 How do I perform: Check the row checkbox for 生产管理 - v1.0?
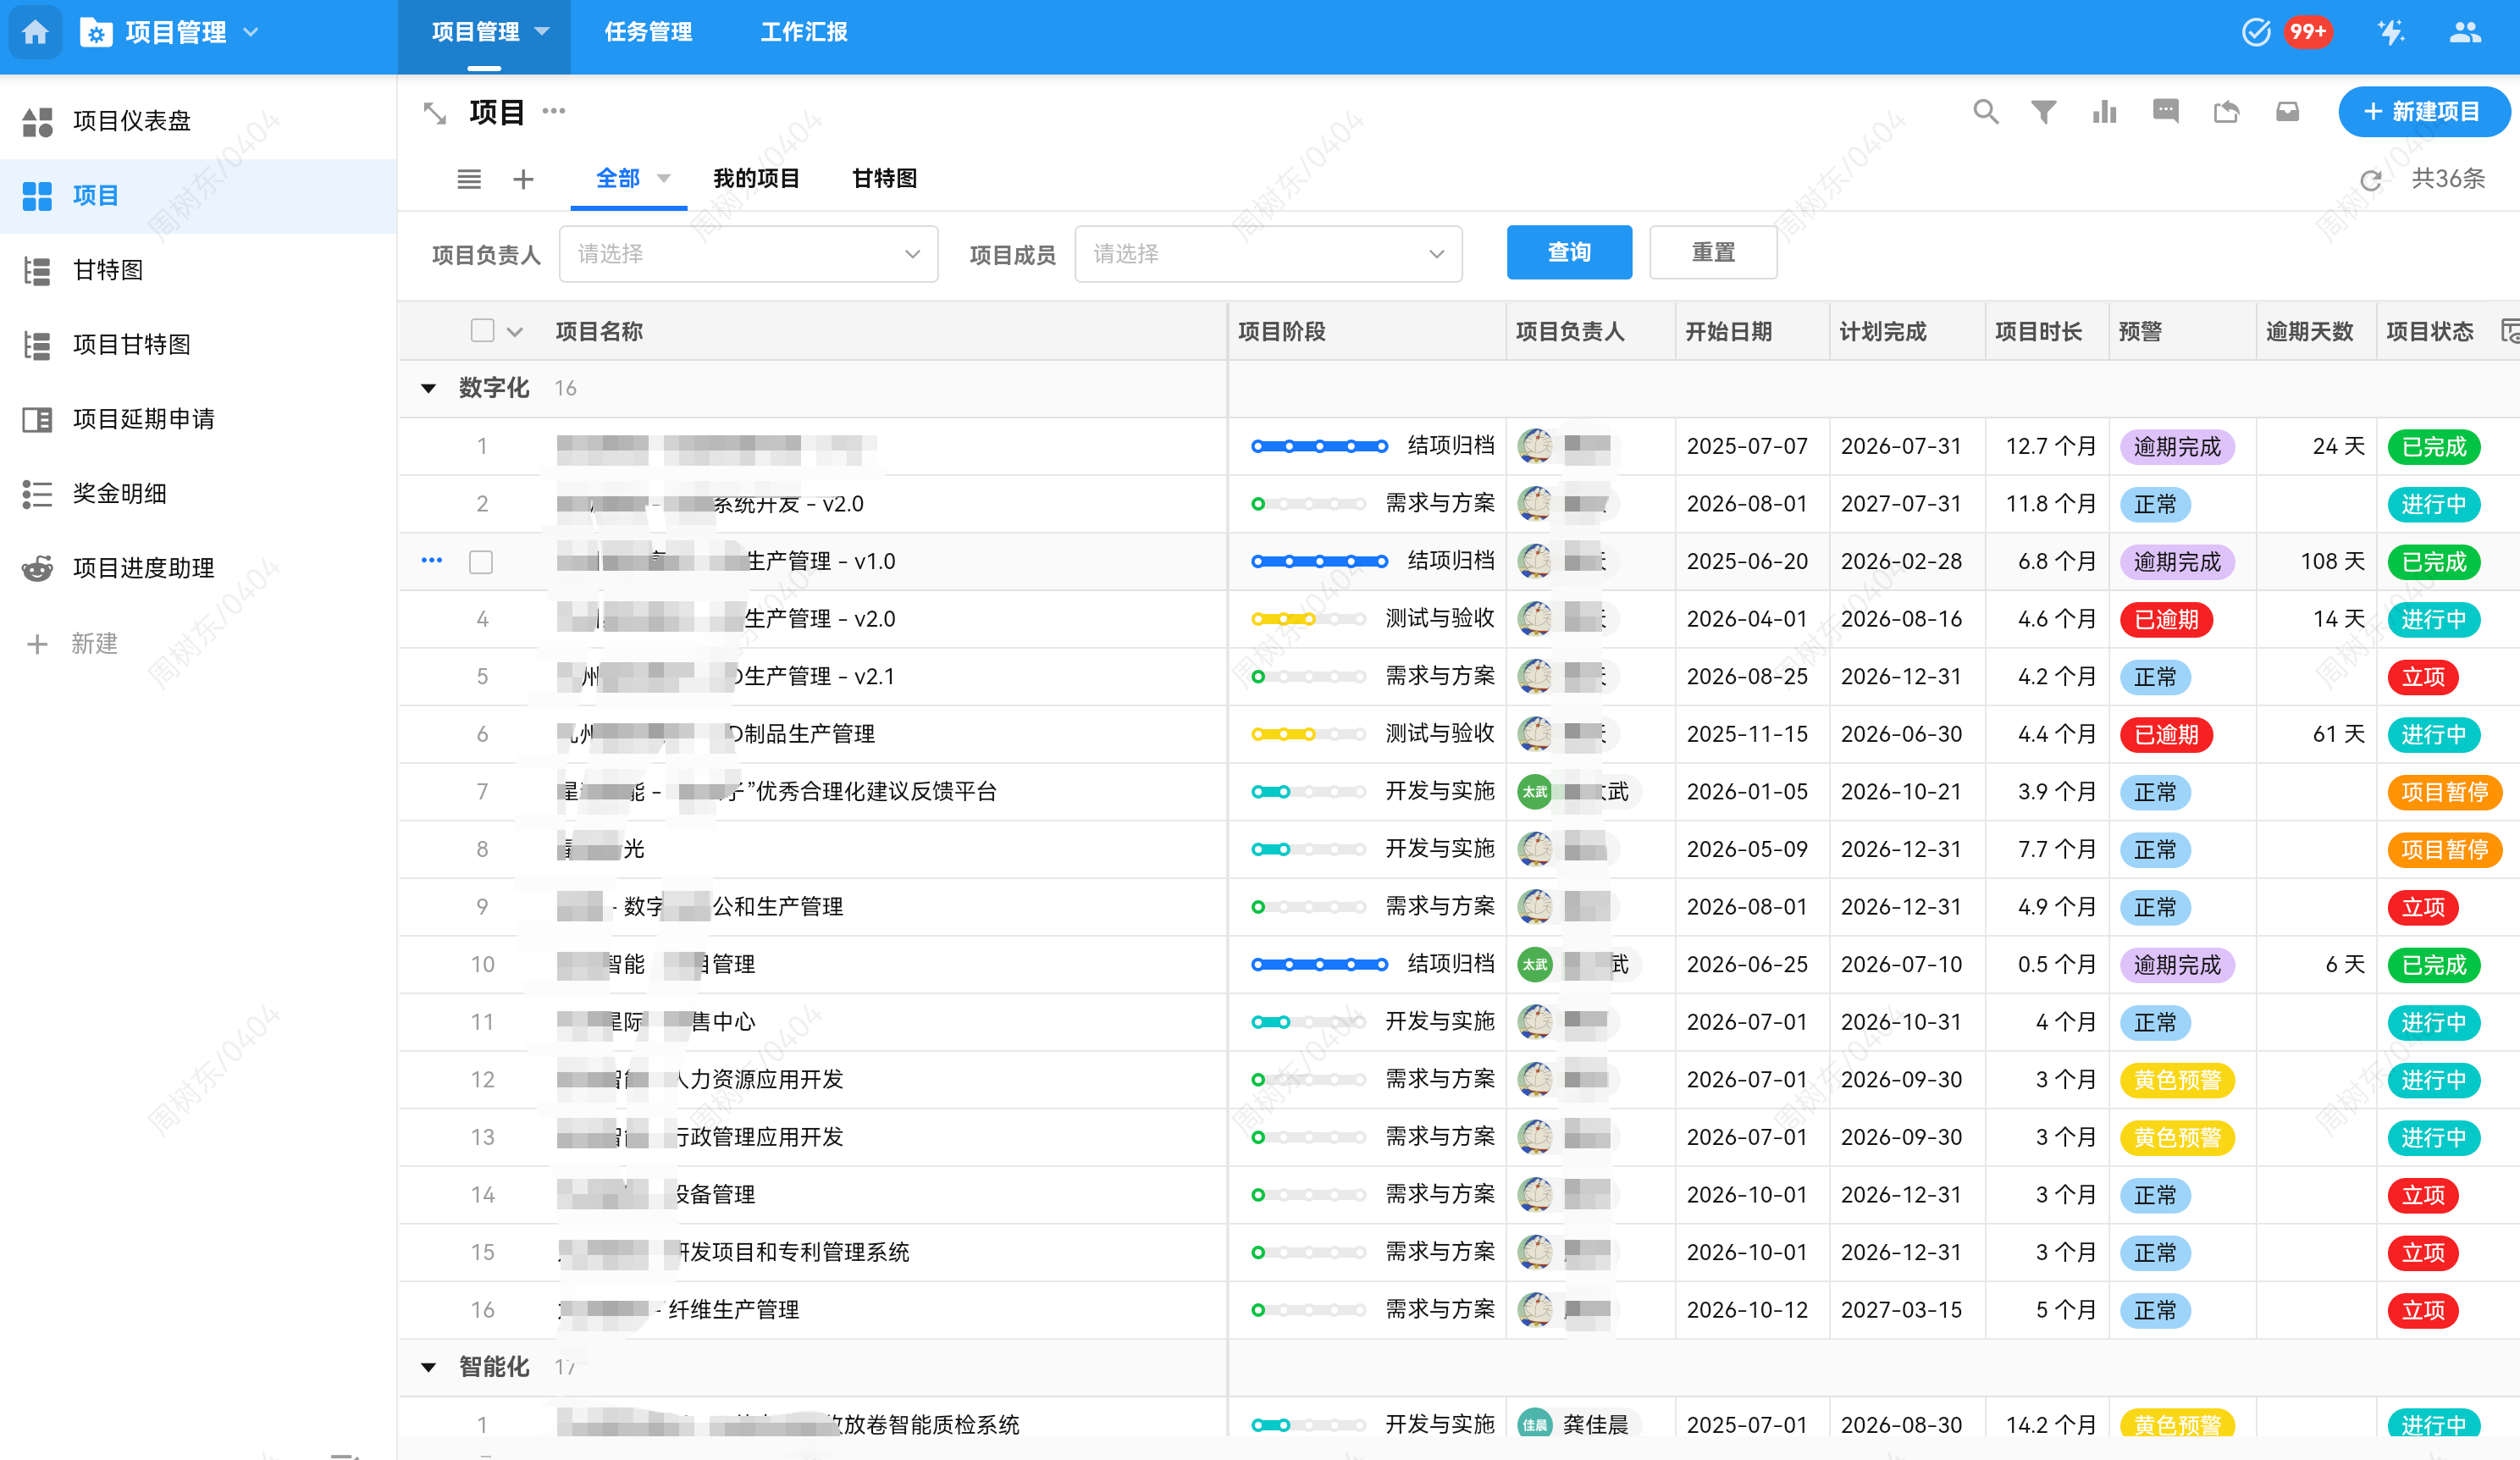pos(481,562)
